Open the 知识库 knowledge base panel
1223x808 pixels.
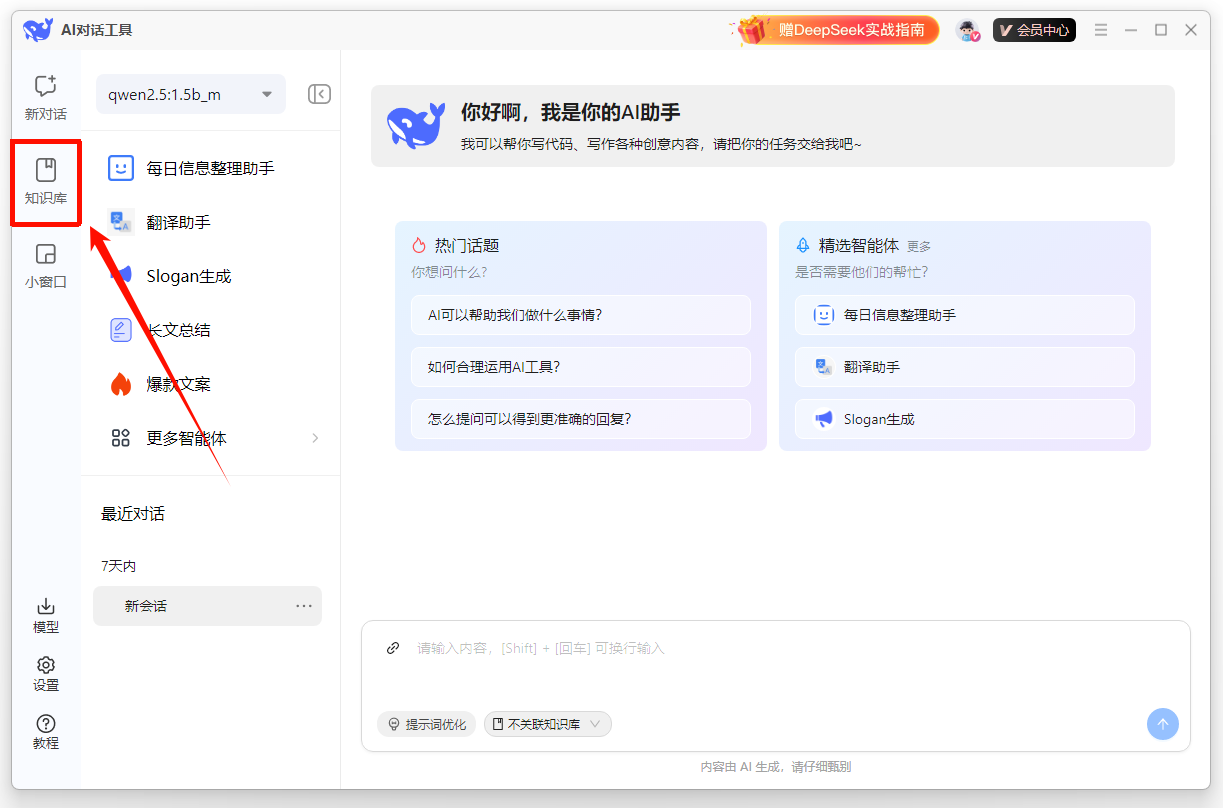[x=45, y=181]
